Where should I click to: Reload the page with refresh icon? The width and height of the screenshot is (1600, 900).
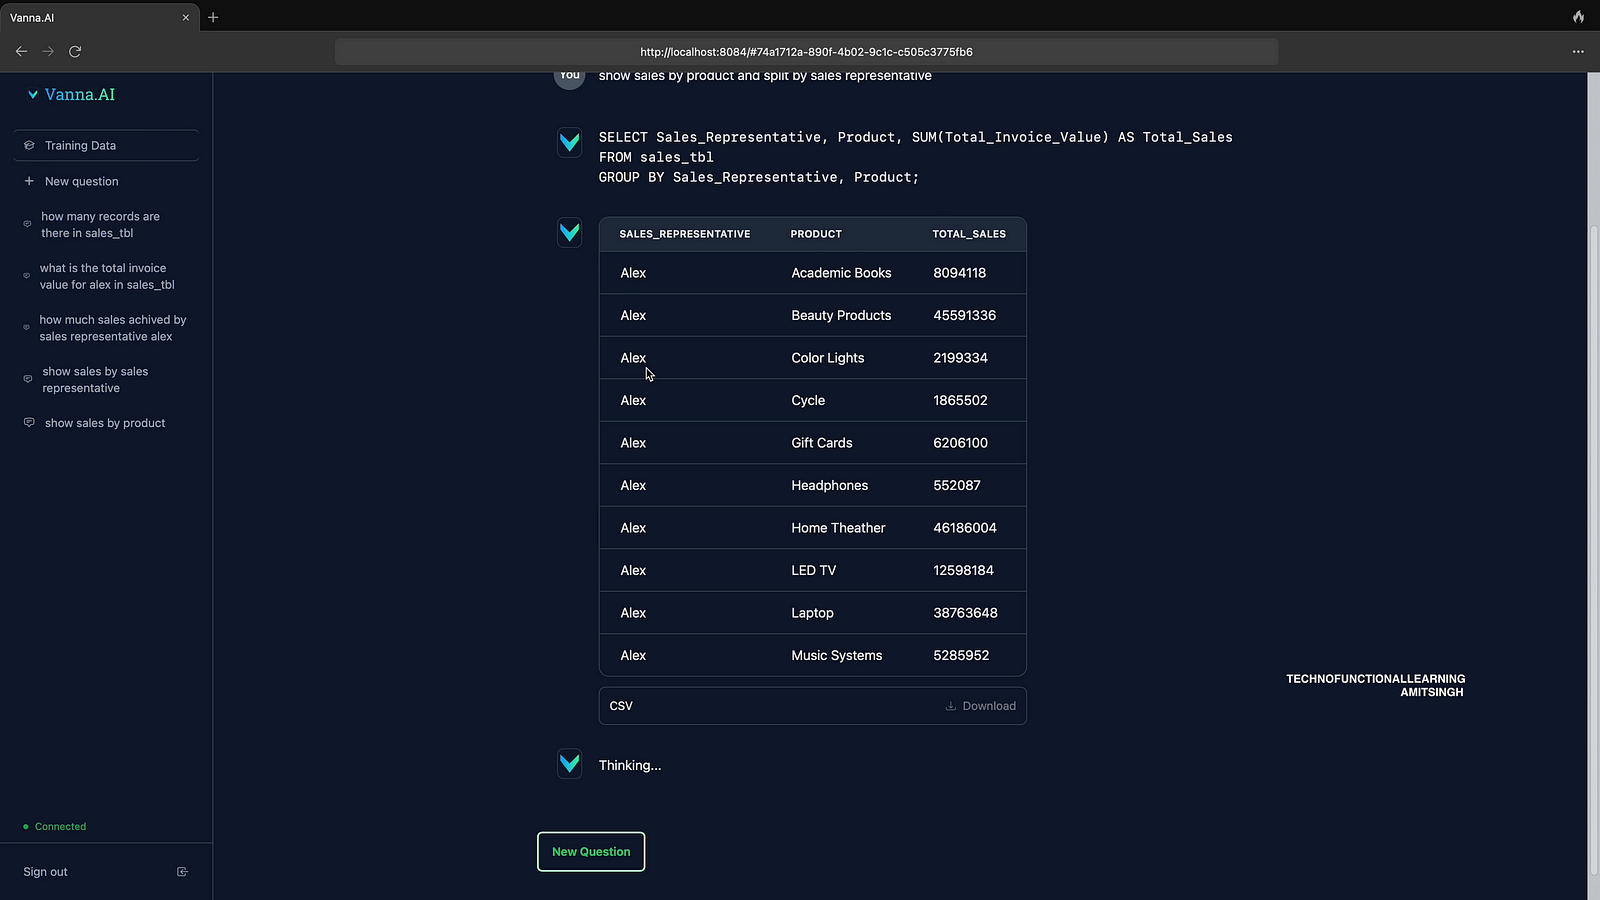pyautogui.click(x=75, y=51)
